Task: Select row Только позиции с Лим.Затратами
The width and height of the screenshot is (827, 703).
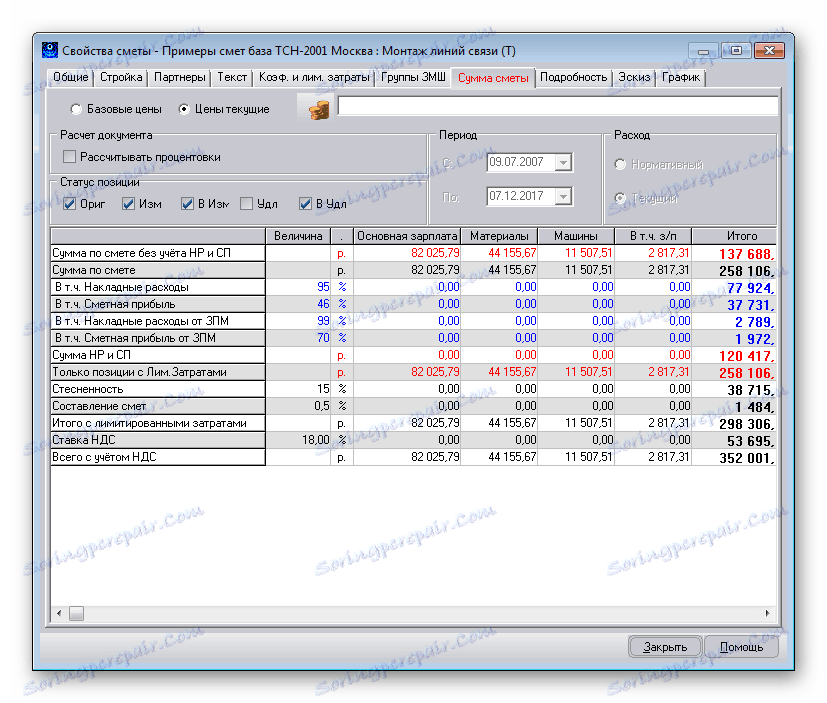Action: (x=158, y=372)
